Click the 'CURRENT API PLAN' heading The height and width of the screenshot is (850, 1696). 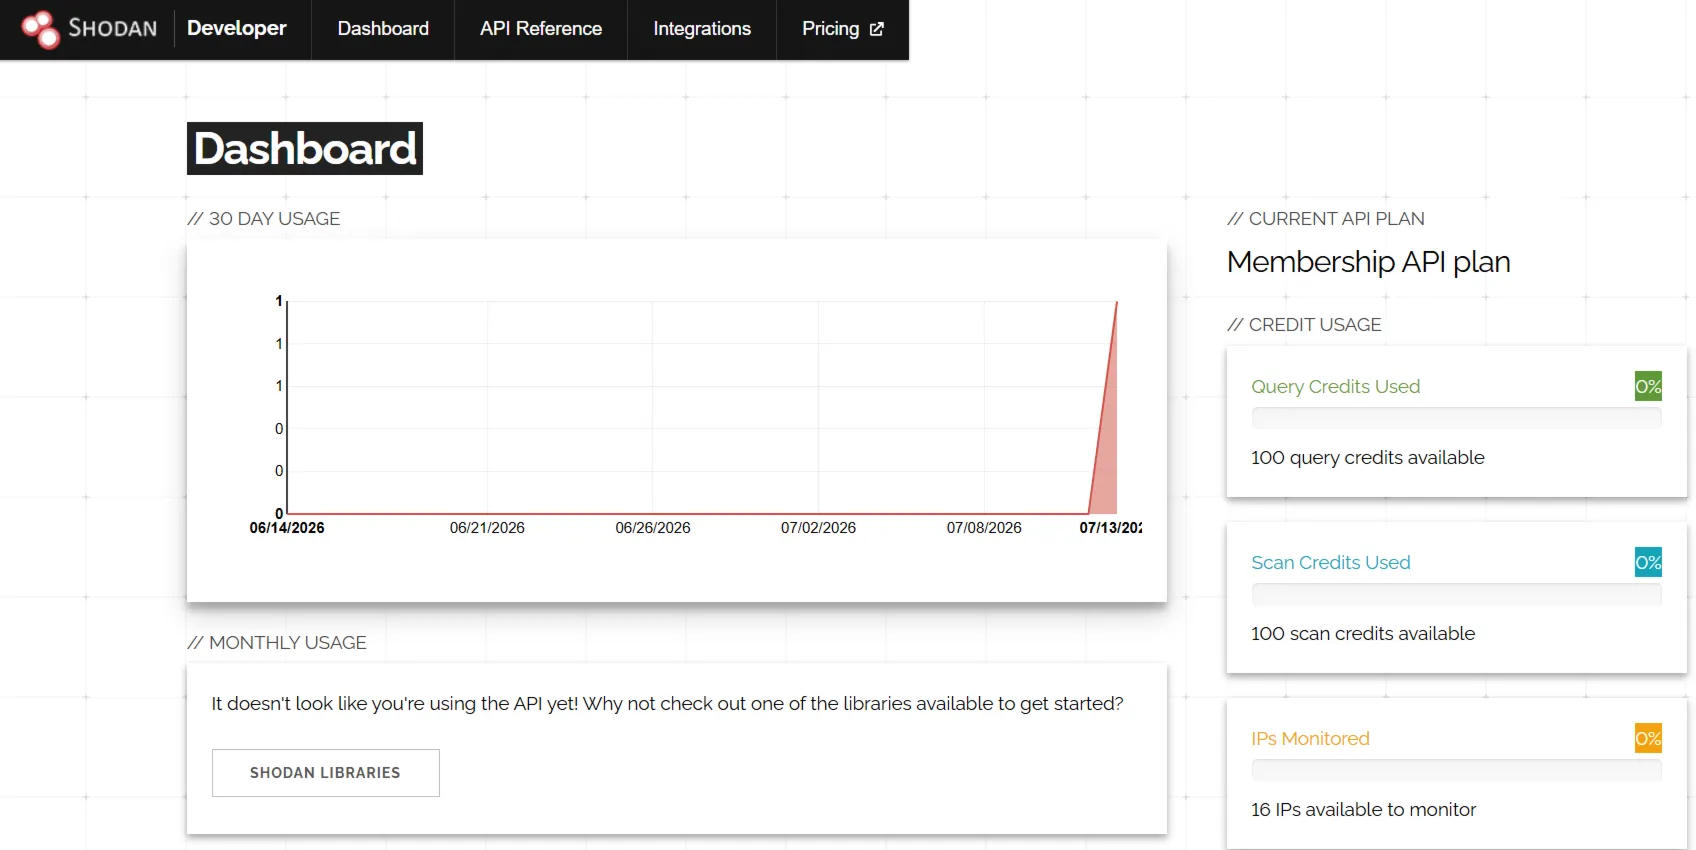click(x=1326, y=219)
